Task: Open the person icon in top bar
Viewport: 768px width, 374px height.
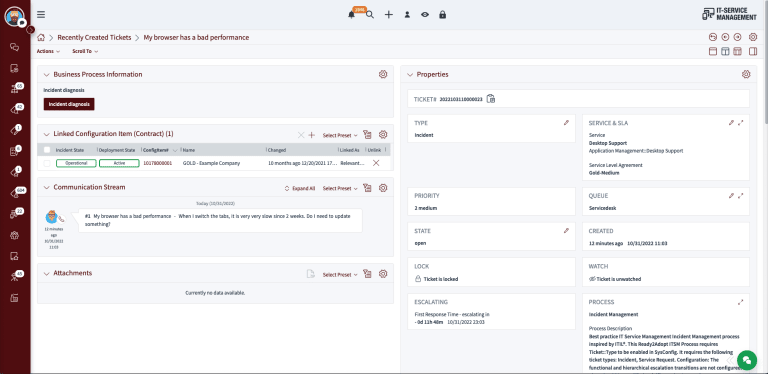Action: pyautogui.click(x=407, y=15)
